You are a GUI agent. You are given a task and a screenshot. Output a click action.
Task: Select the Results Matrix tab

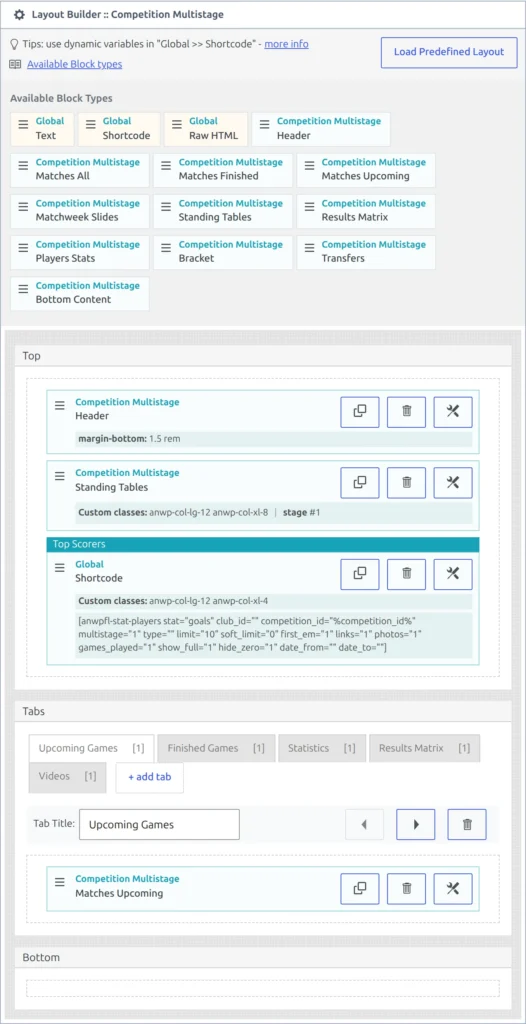pos(424,748)
